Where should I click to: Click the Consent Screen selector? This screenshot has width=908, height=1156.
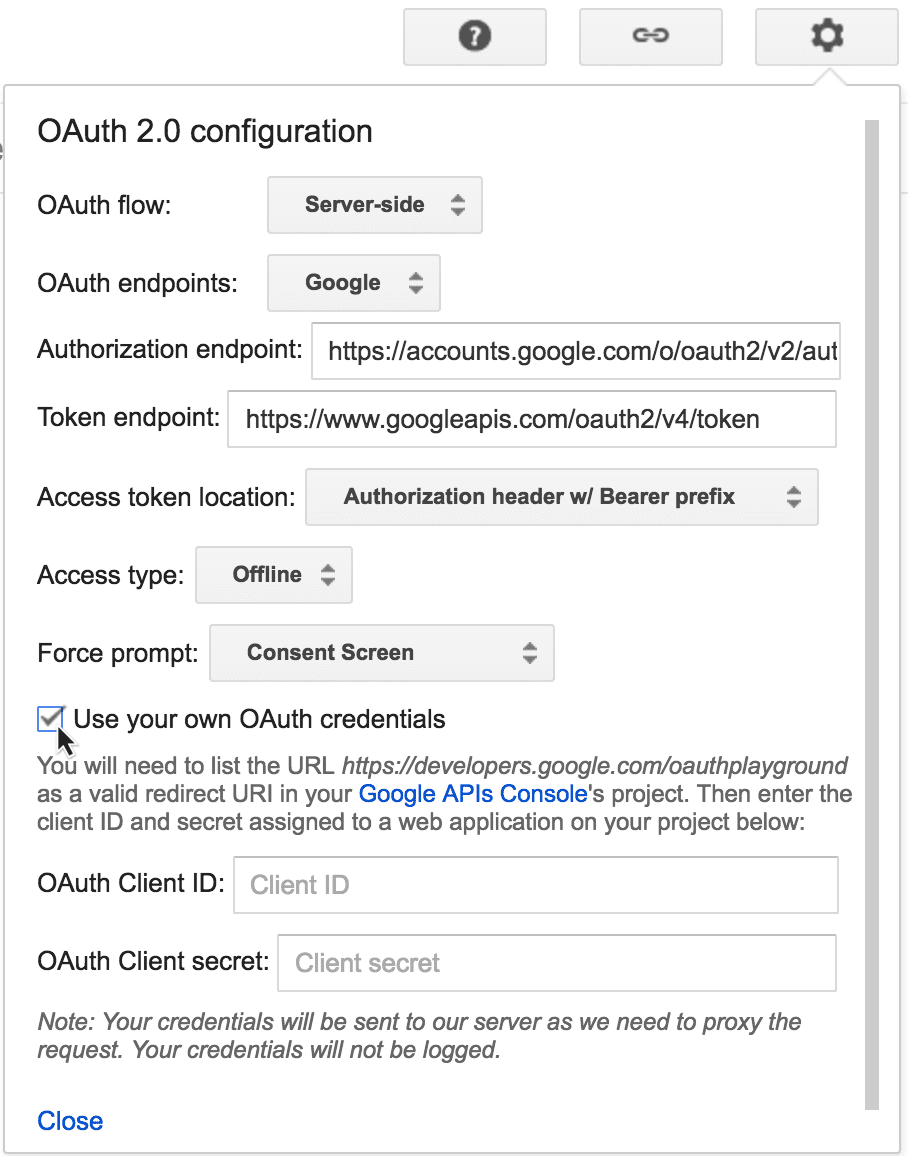pyautogui.click(x=381, y=653)
